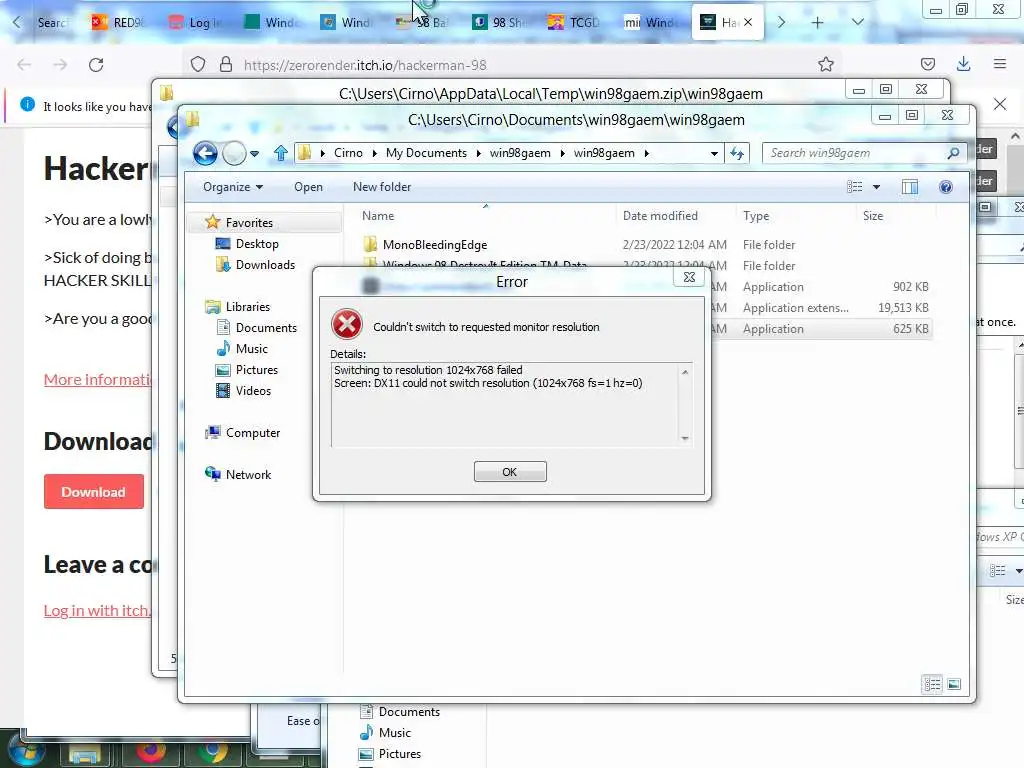Switch to large icons view at bottom right
Screen dimensions: 1024x768
[x=954, y=684]
